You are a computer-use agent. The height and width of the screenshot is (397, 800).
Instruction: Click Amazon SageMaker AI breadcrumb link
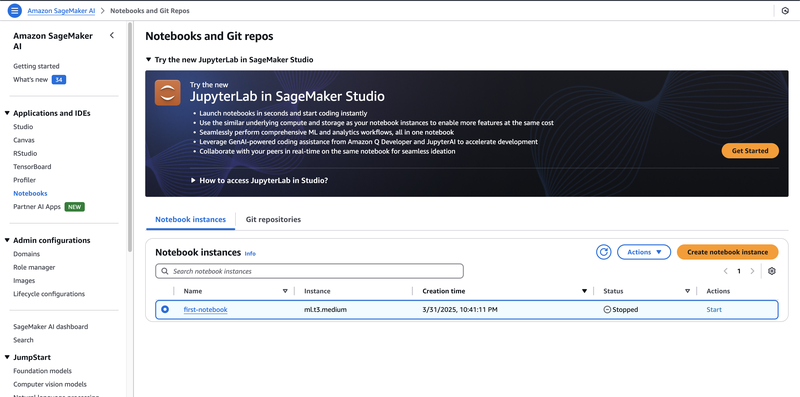coord(61,10)
